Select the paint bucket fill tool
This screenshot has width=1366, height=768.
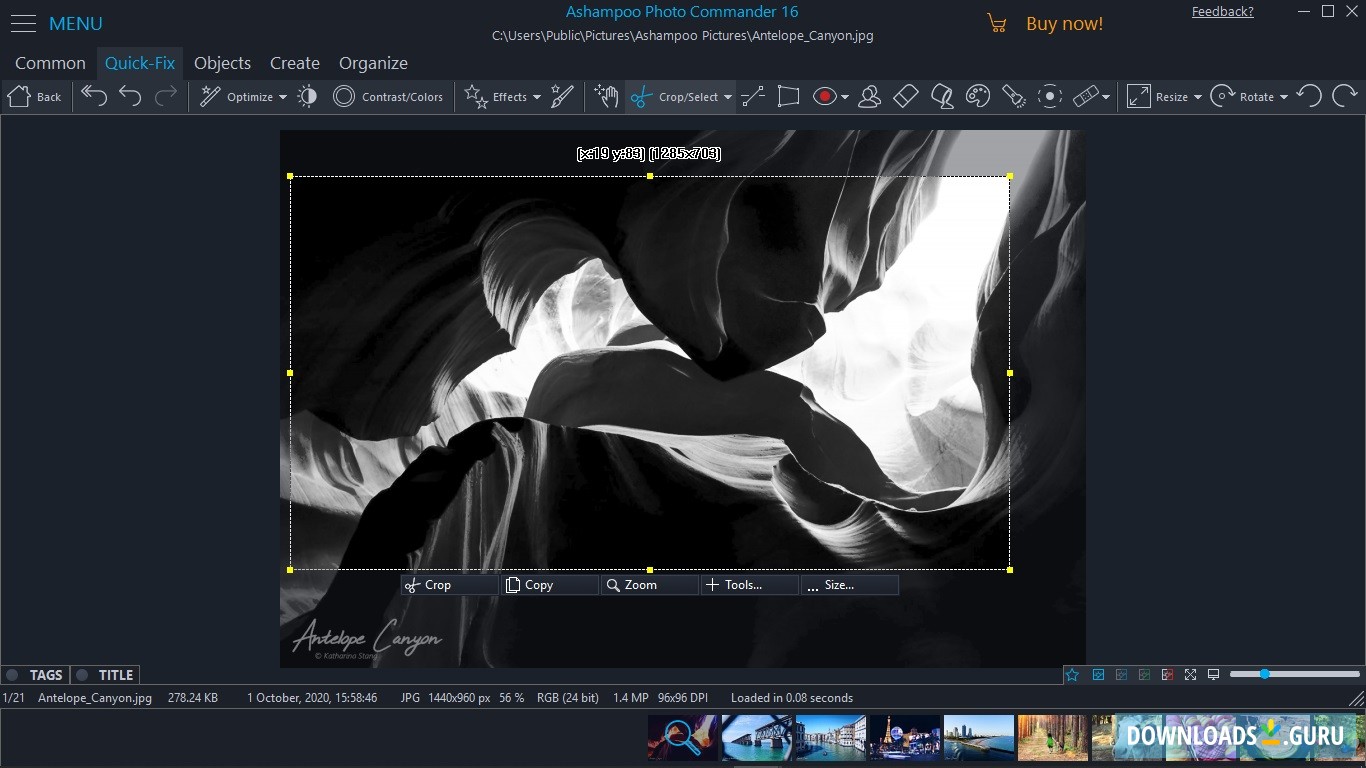tap(941, 96)
